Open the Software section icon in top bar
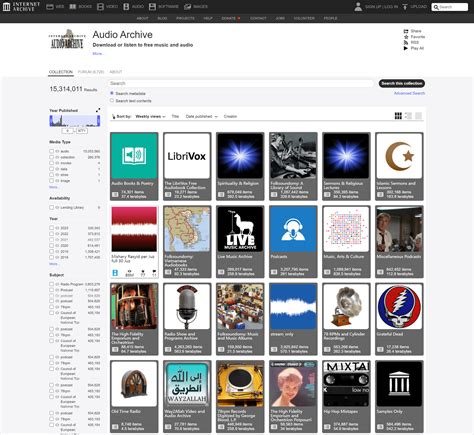The height and width of the screenshot is (435, 474). tap(152, 7)
